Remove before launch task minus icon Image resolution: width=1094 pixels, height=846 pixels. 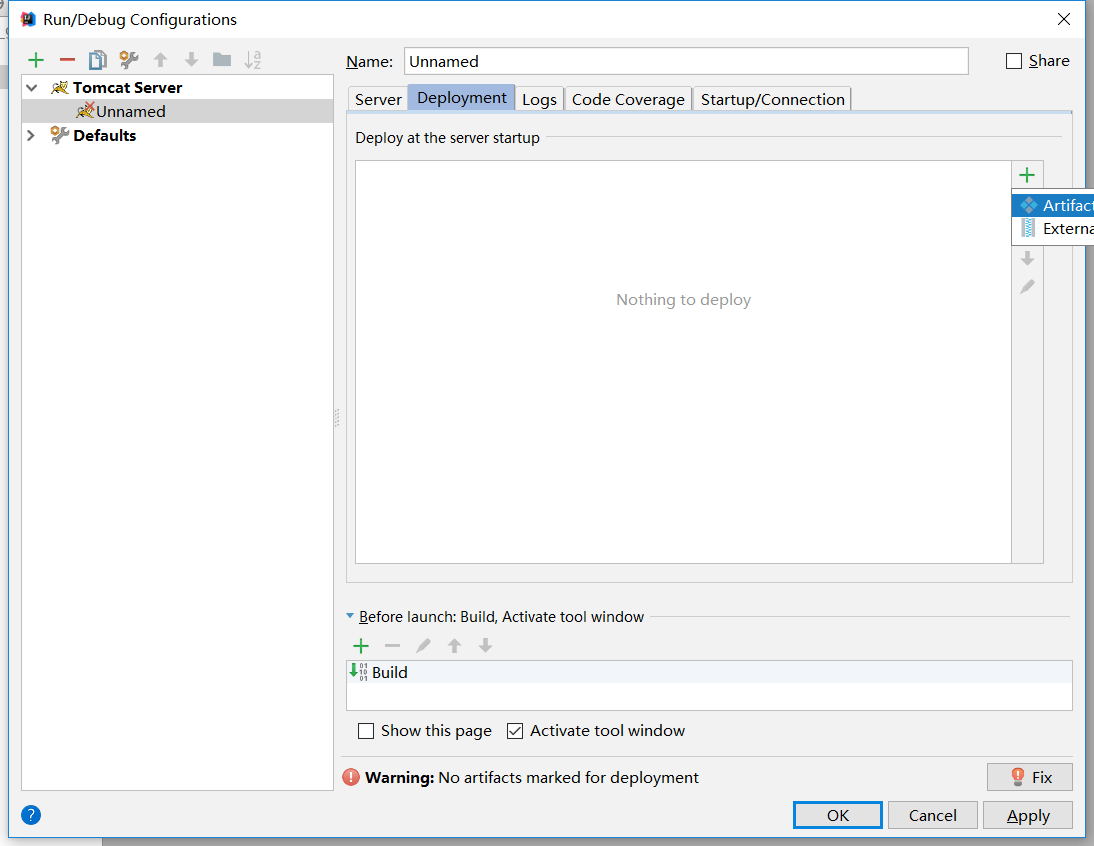(392, 646)
